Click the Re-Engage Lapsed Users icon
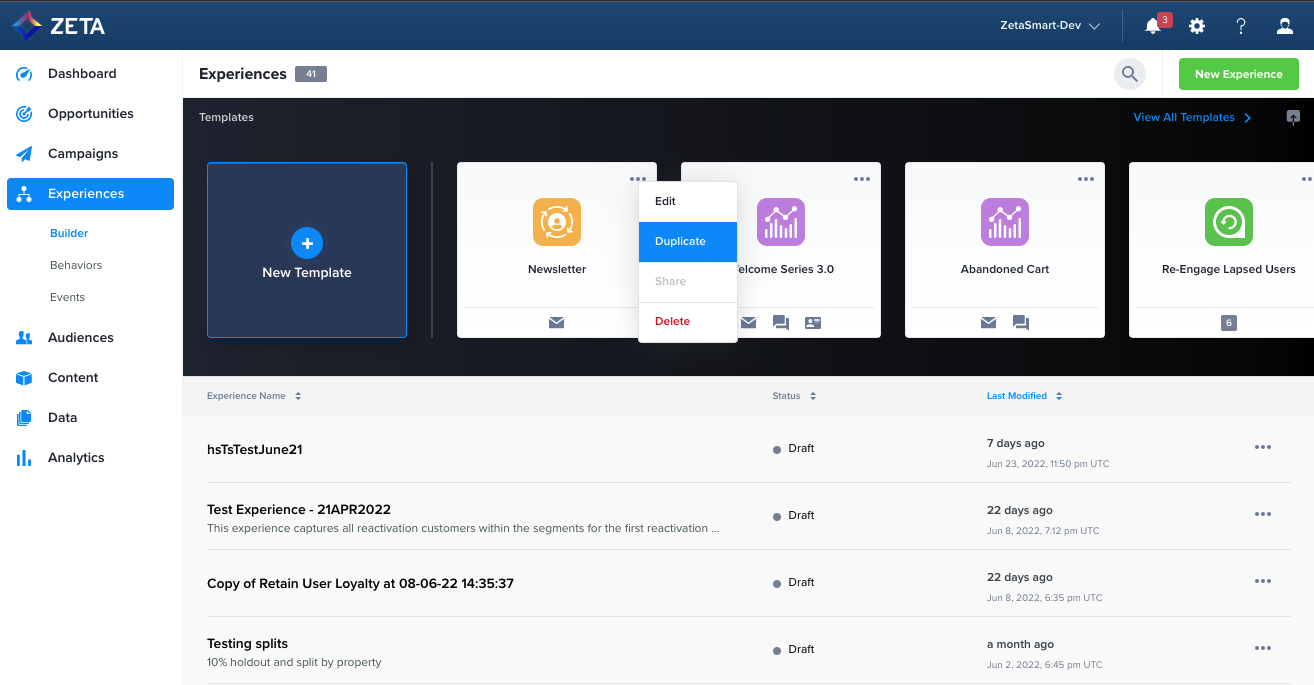 click(x=1229, y=222)
